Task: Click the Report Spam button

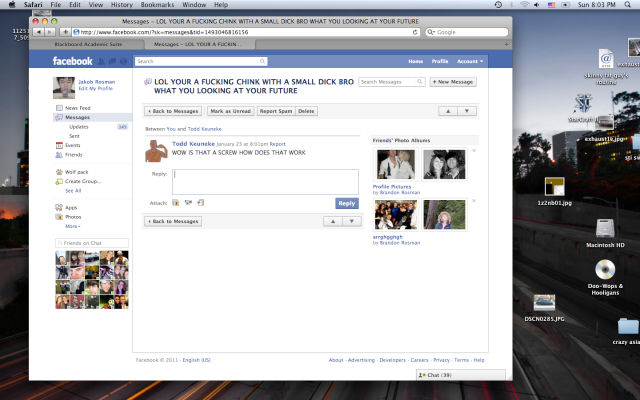Action: pyautogui.click(x=276, y=111)
